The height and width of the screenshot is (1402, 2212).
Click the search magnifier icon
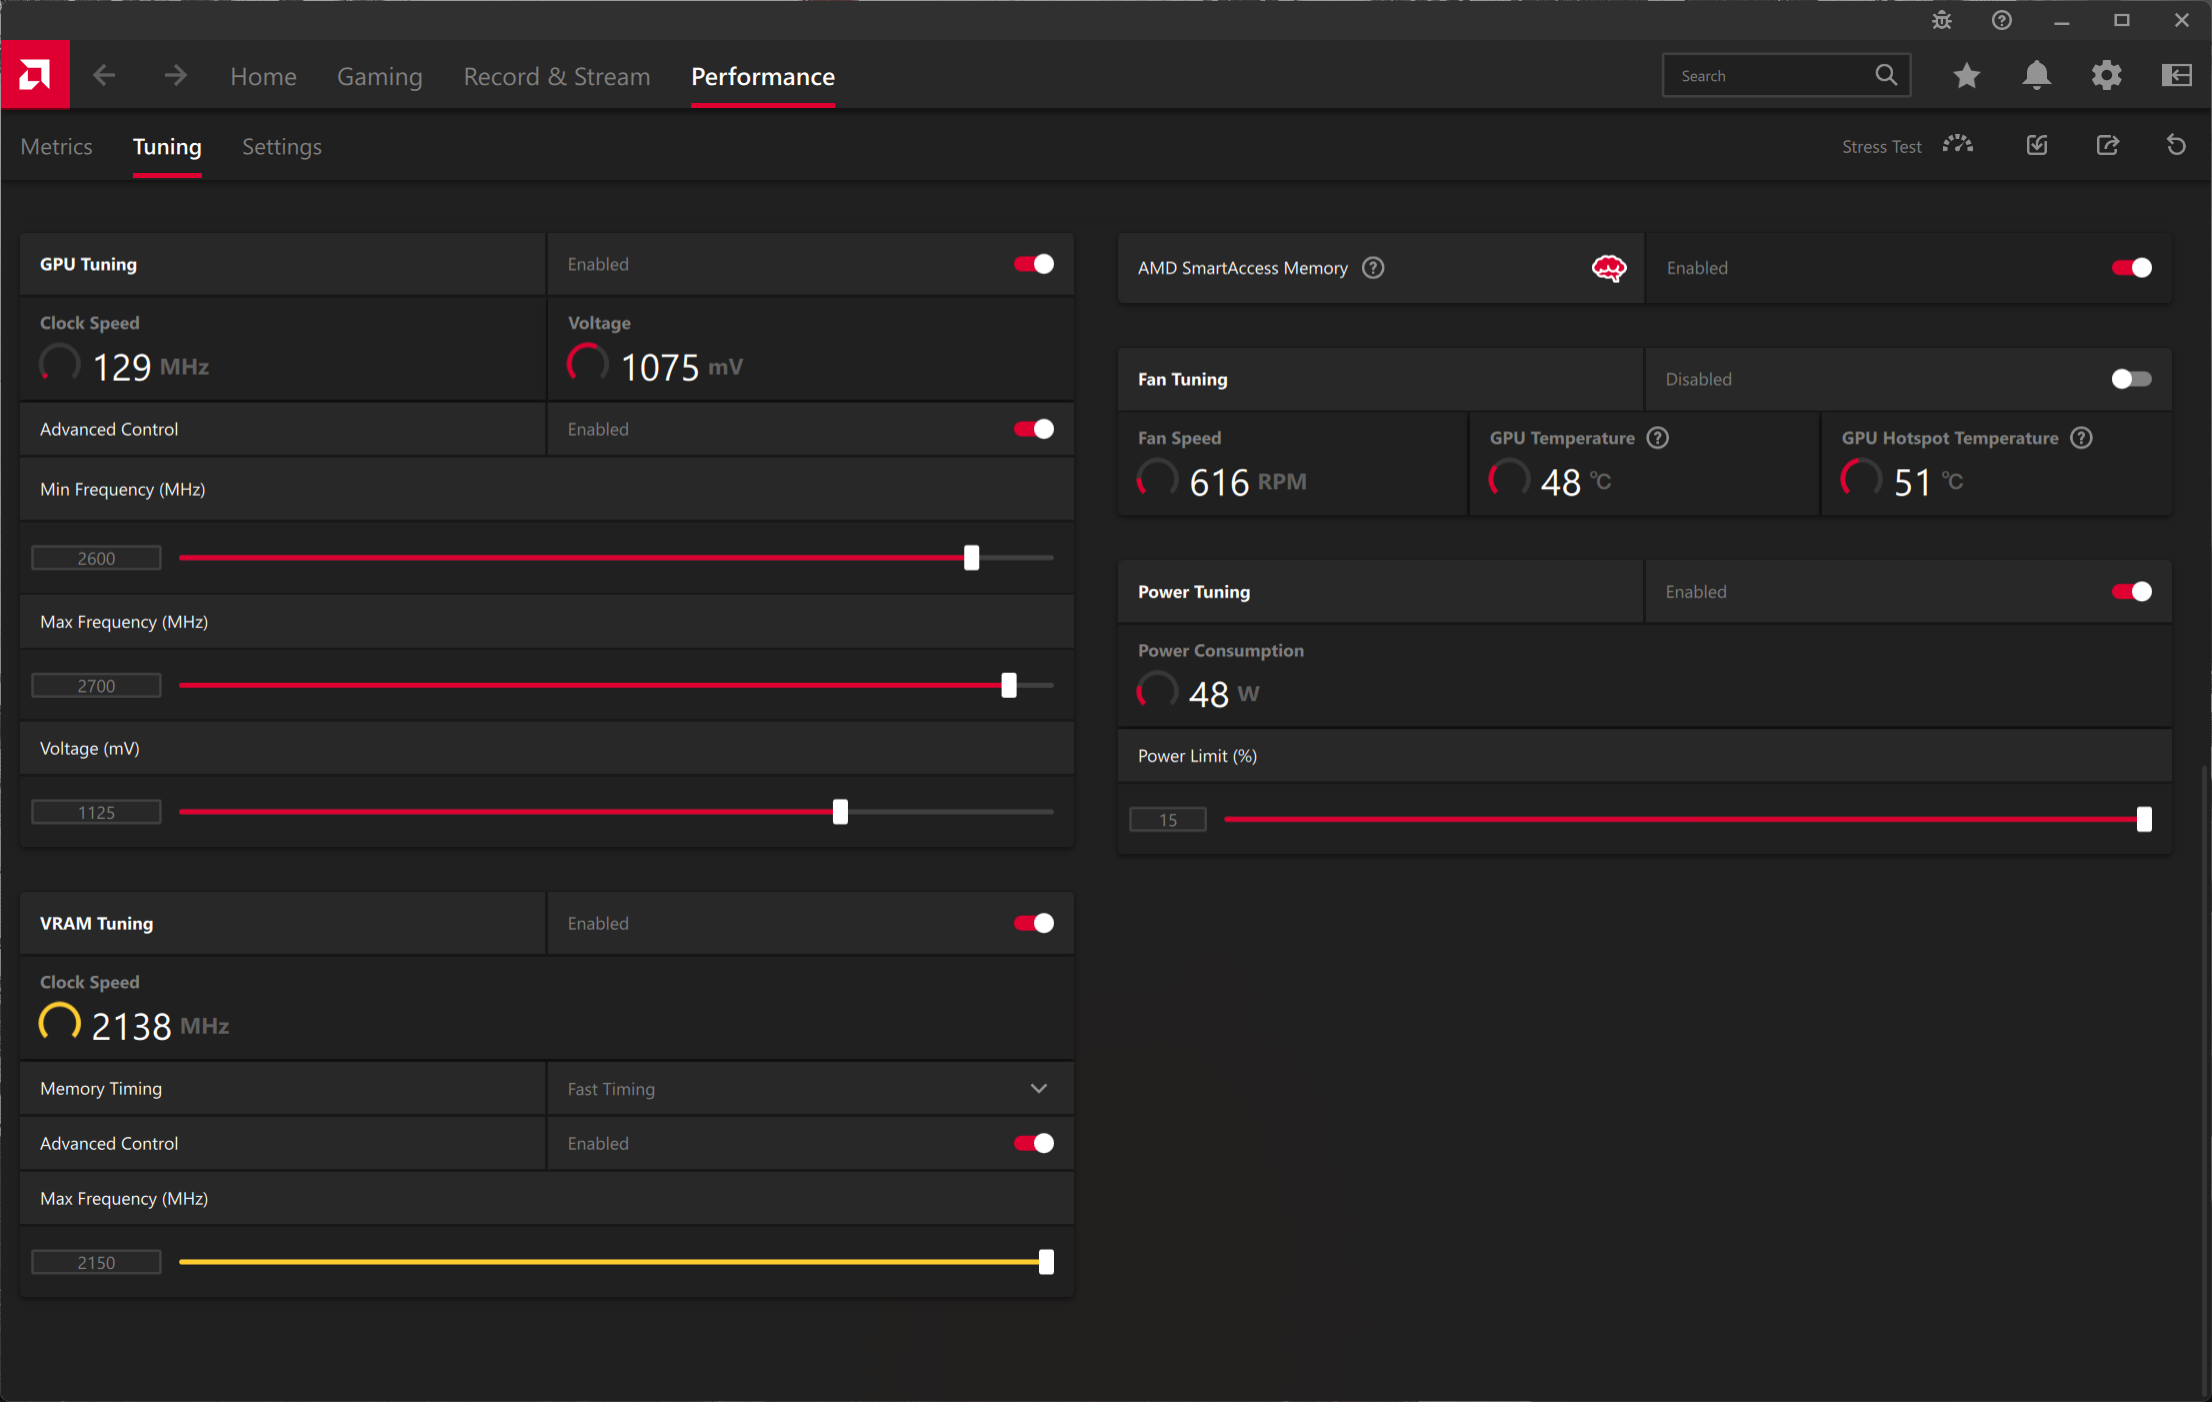[1886, 75]
